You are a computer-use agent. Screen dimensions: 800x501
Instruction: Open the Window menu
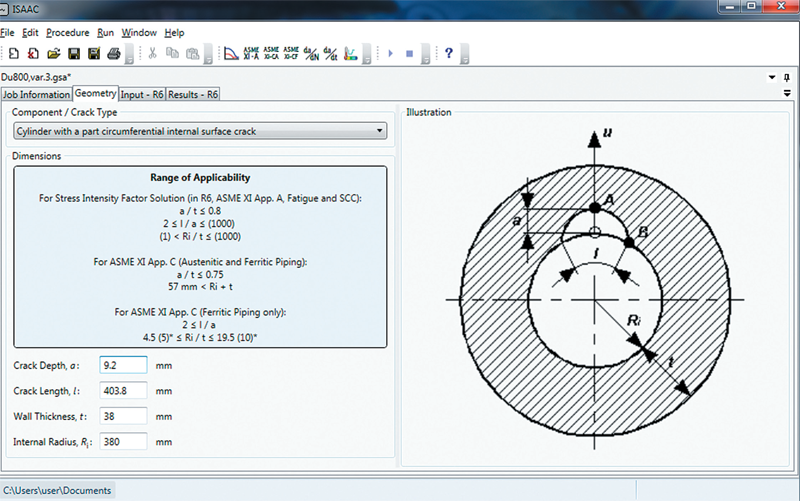(139, 33)
